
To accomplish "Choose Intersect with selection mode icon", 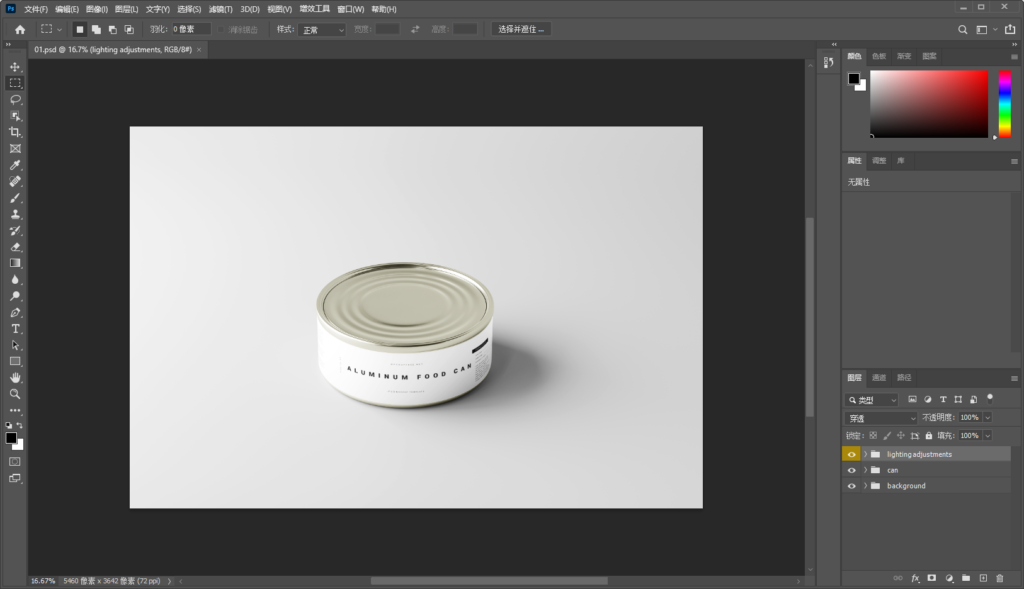I will 129,29.
